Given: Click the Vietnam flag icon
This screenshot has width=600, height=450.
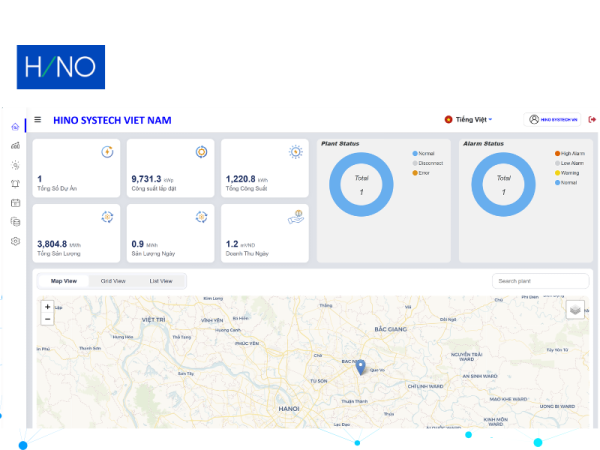Looking at the screenshot, I should point(448,120).
